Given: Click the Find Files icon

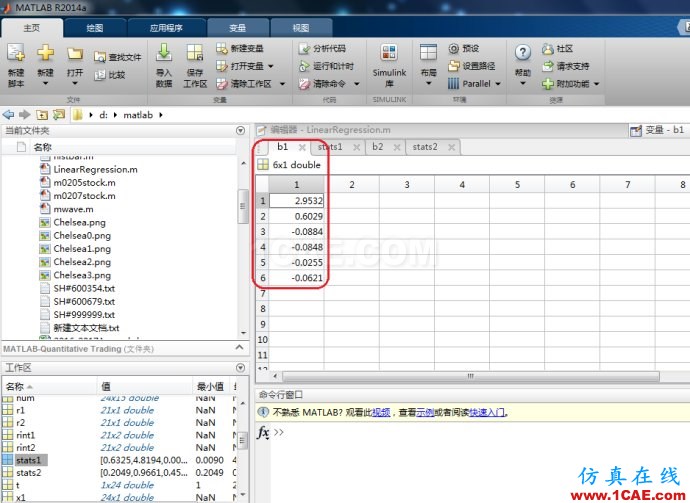Looking at the screenshot, I should [100, 57].
